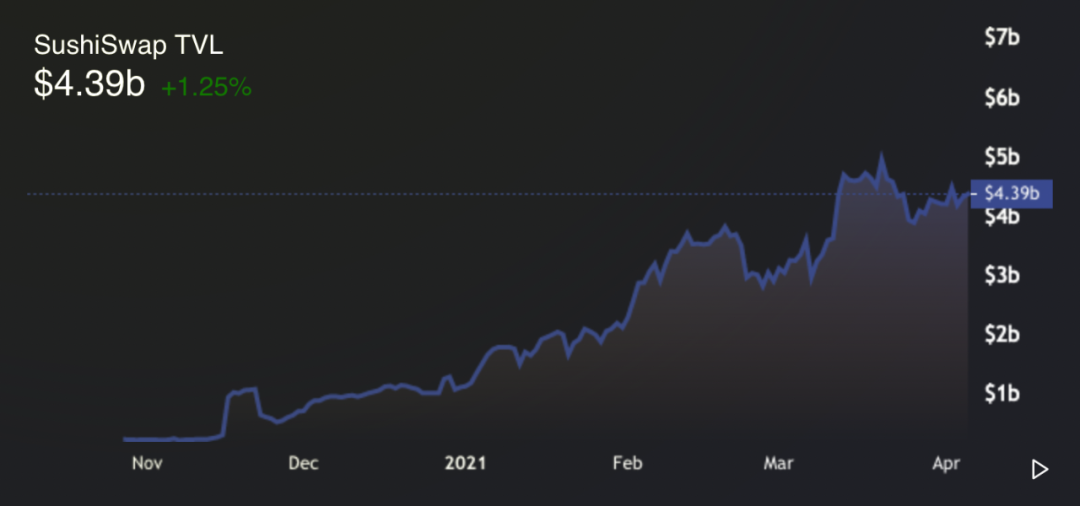Image resolution: width=1080 pixels, height=506 pixels.
Task: Click the play button icon
Action: coord(1040,470)
